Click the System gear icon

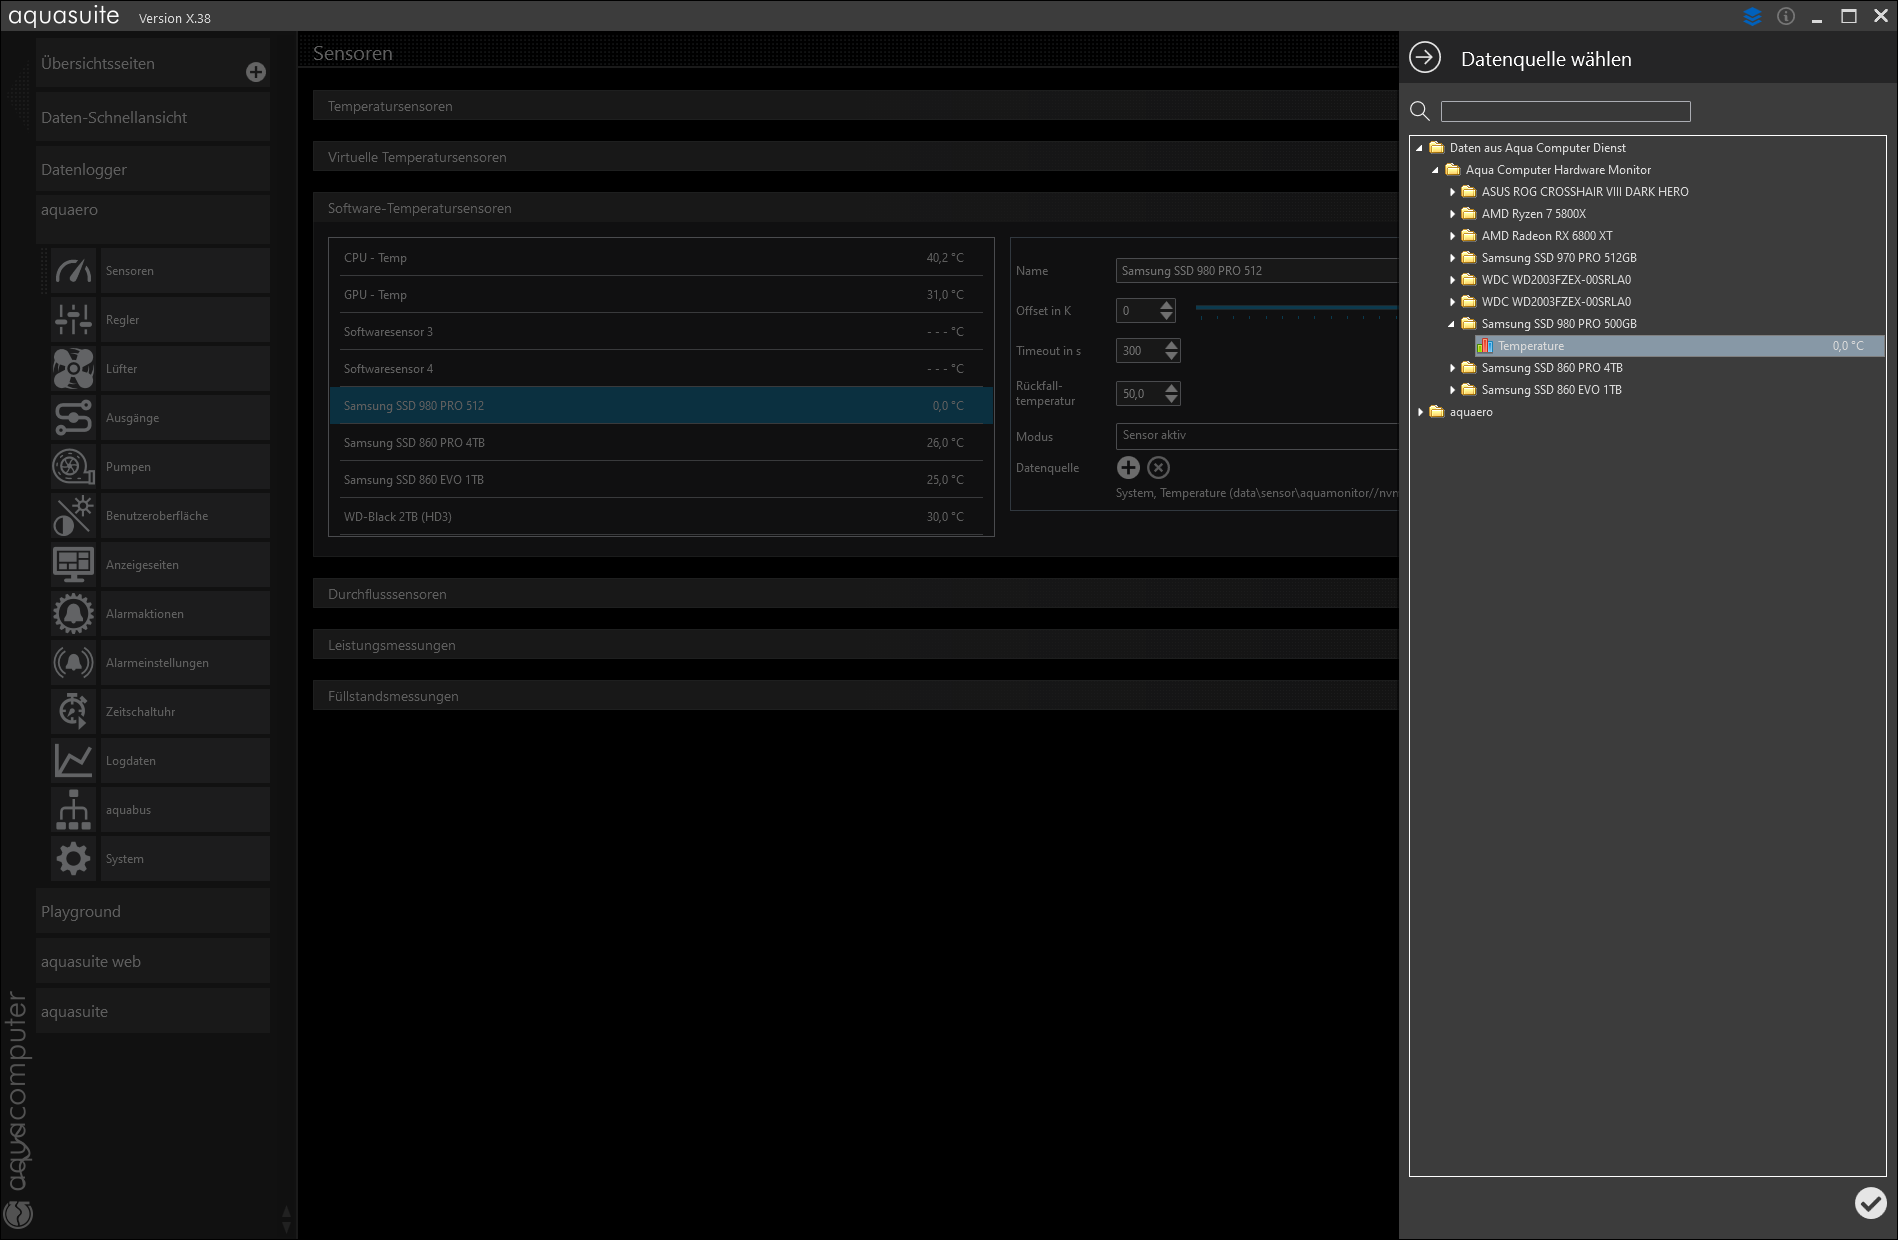click(73, 859)
